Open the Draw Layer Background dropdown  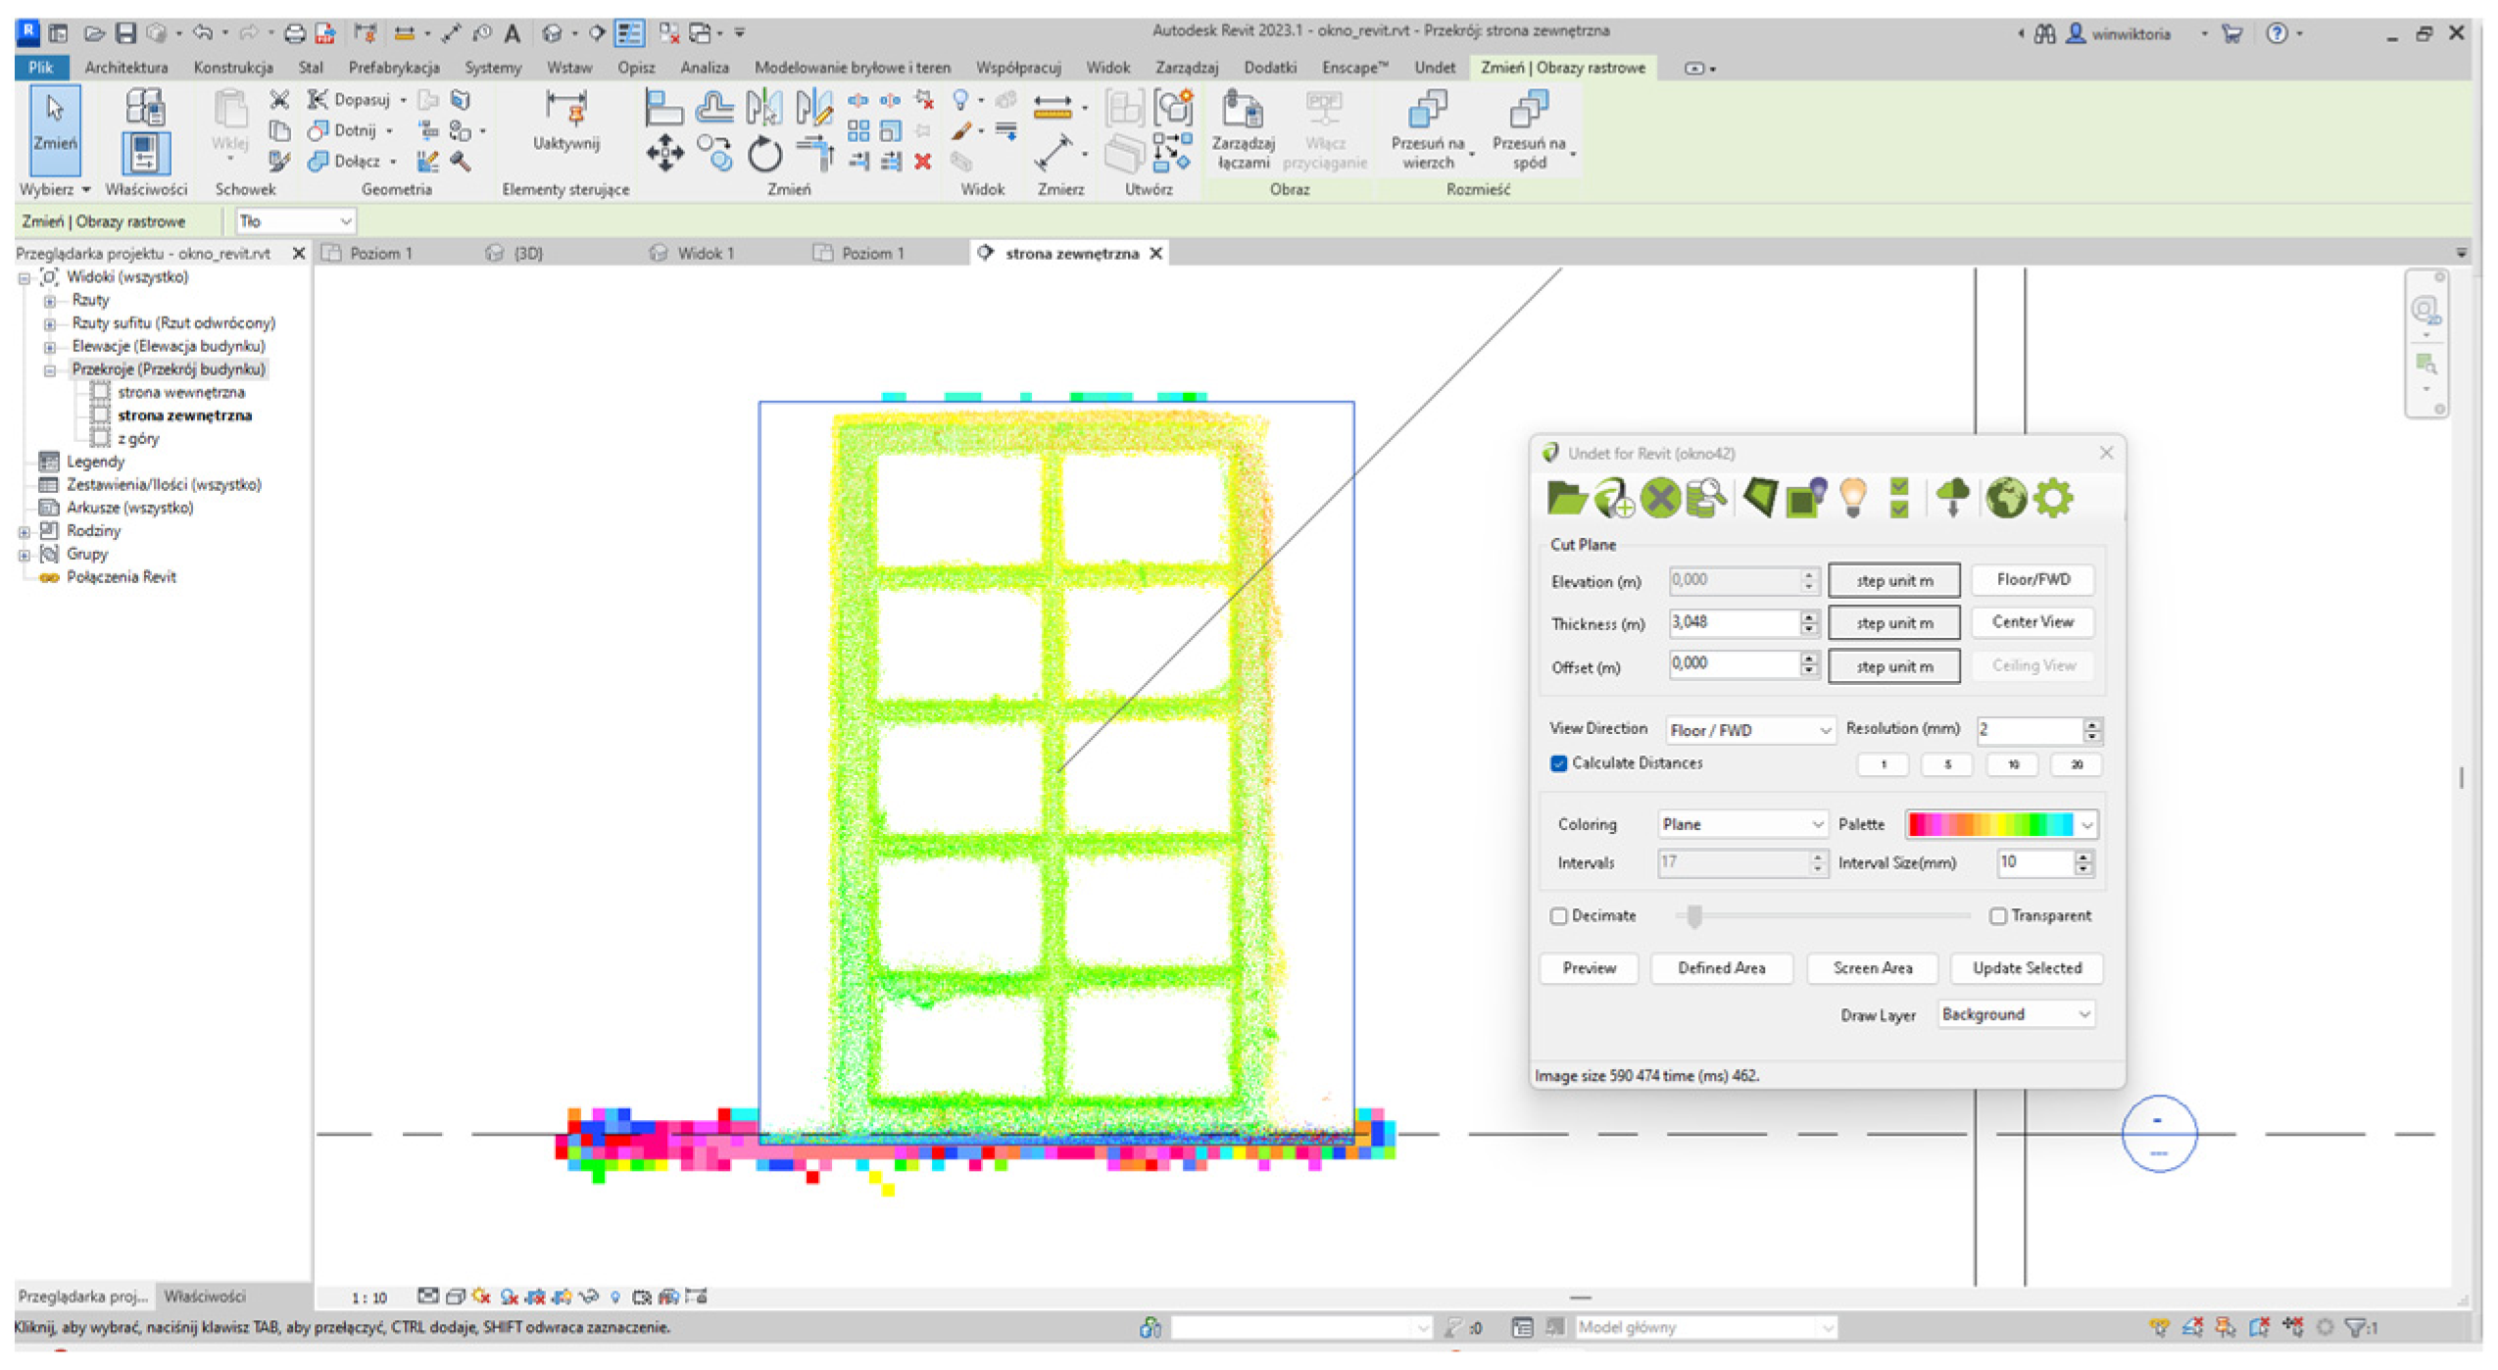pyautogui.click(x=2015, y=1015)
